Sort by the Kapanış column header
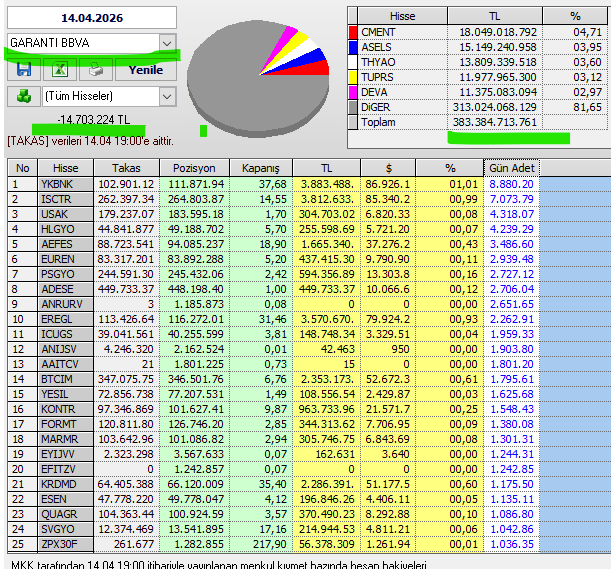Viewport: 611px width, 569px height. point(261,168)
